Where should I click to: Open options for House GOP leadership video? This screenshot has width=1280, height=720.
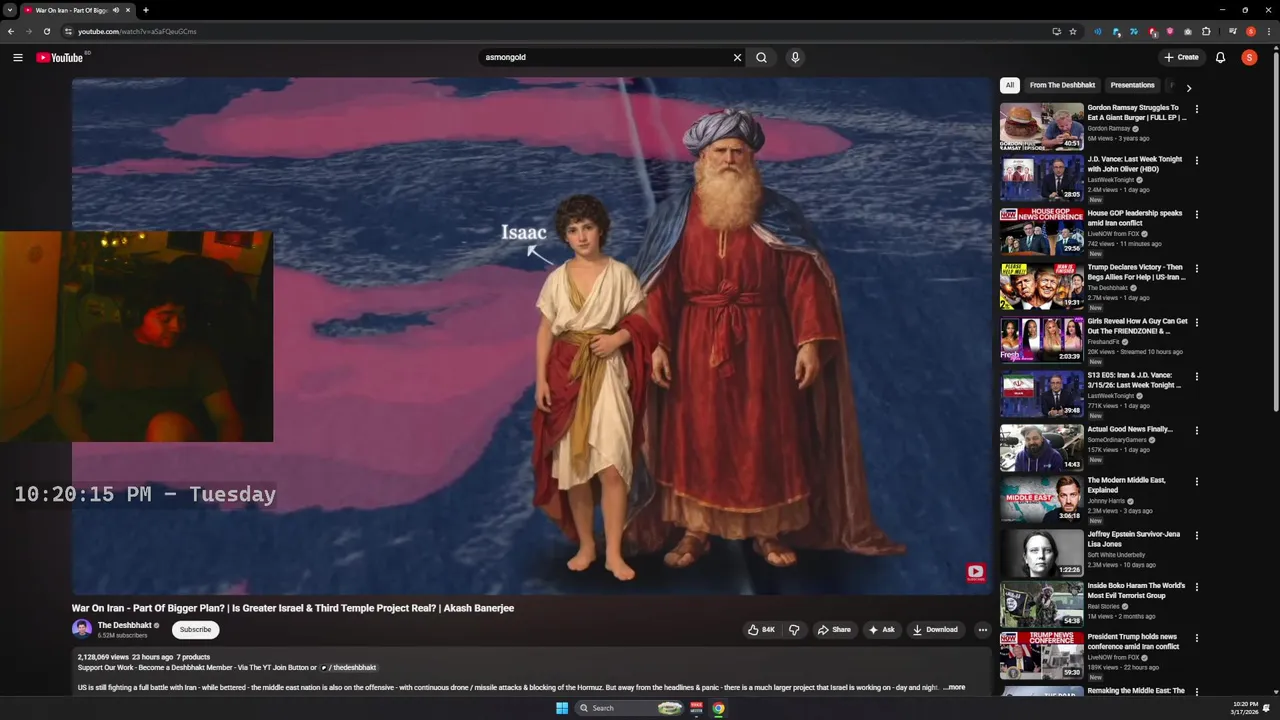coord(1197,215)
